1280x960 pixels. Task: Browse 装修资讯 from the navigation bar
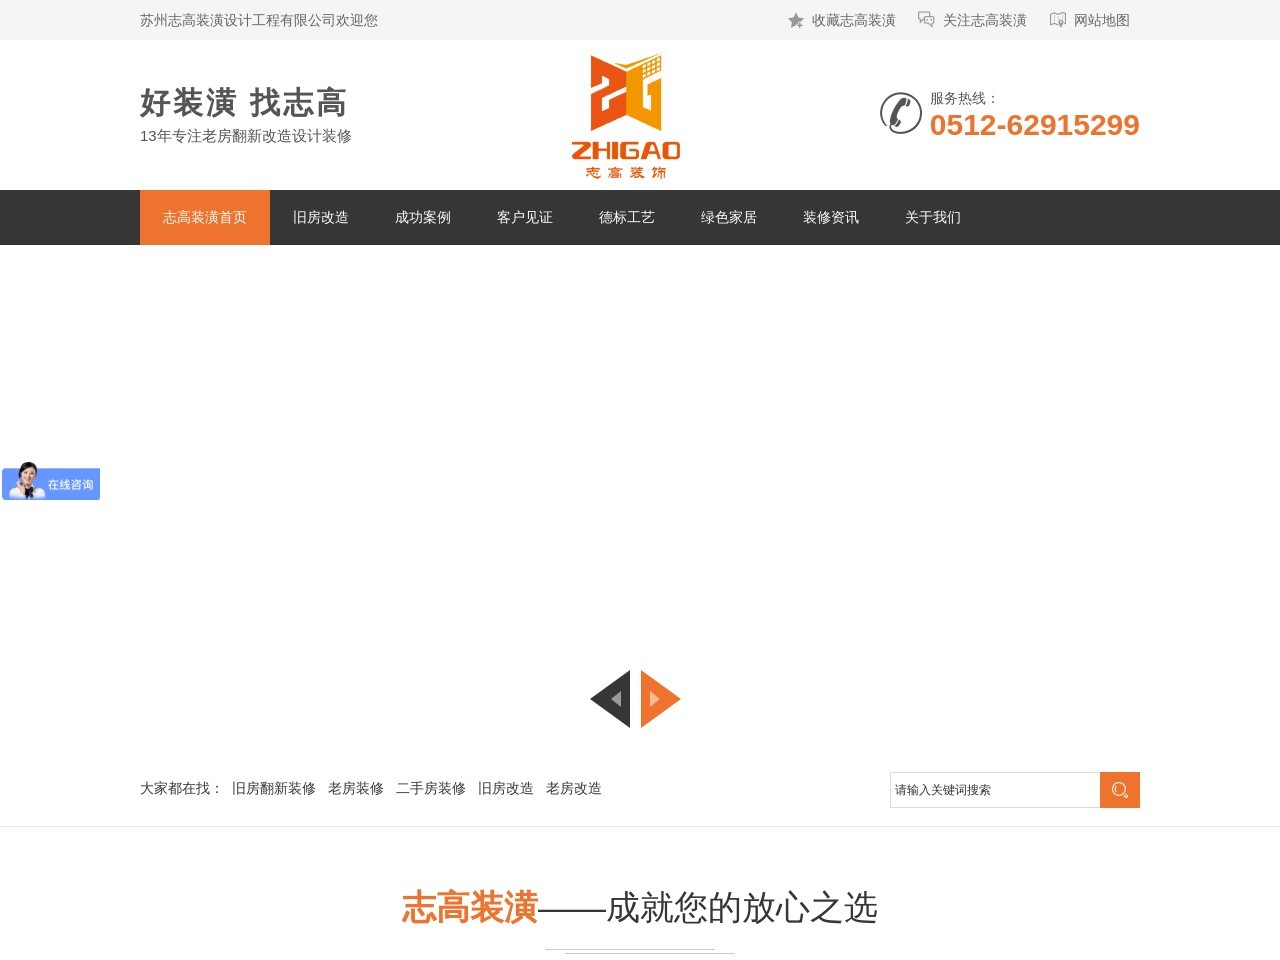coord(830,217)
